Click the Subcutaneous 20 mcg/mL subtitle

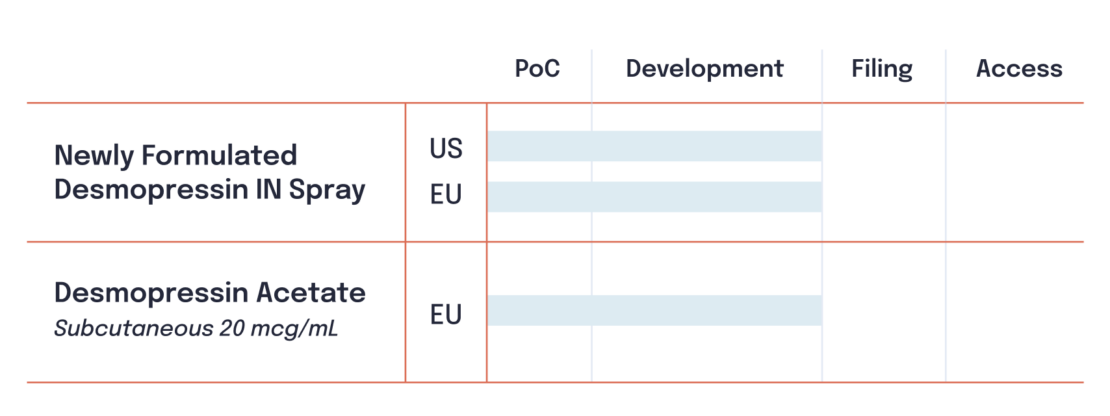coord(196,329)
